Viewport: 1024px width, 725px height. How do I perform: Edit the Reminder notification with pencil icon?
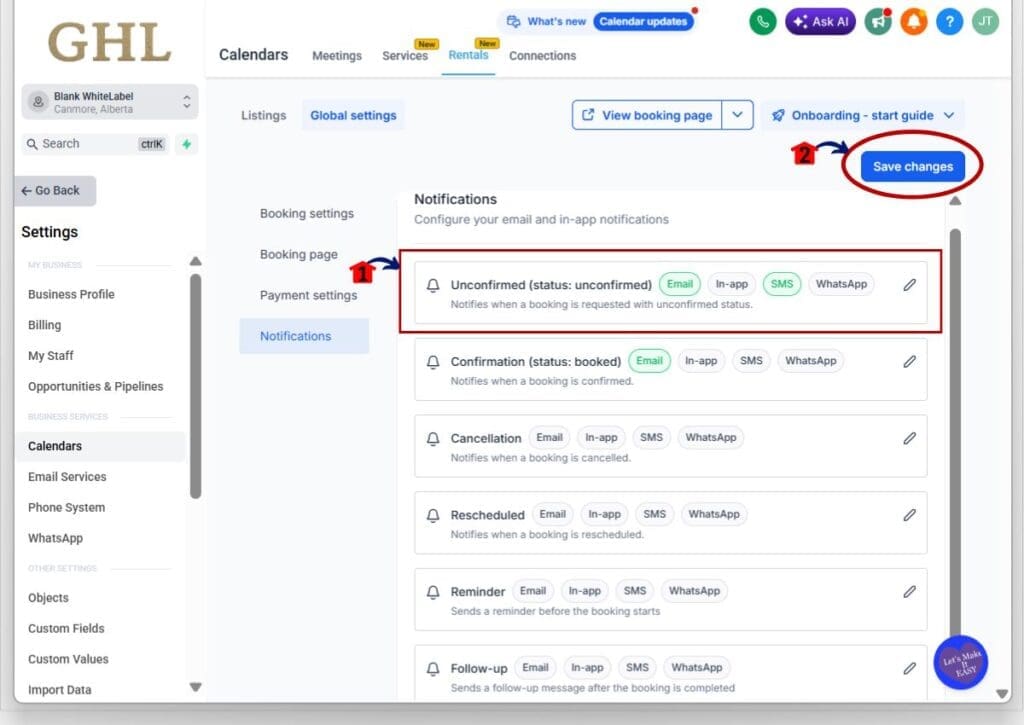[909, 592]
